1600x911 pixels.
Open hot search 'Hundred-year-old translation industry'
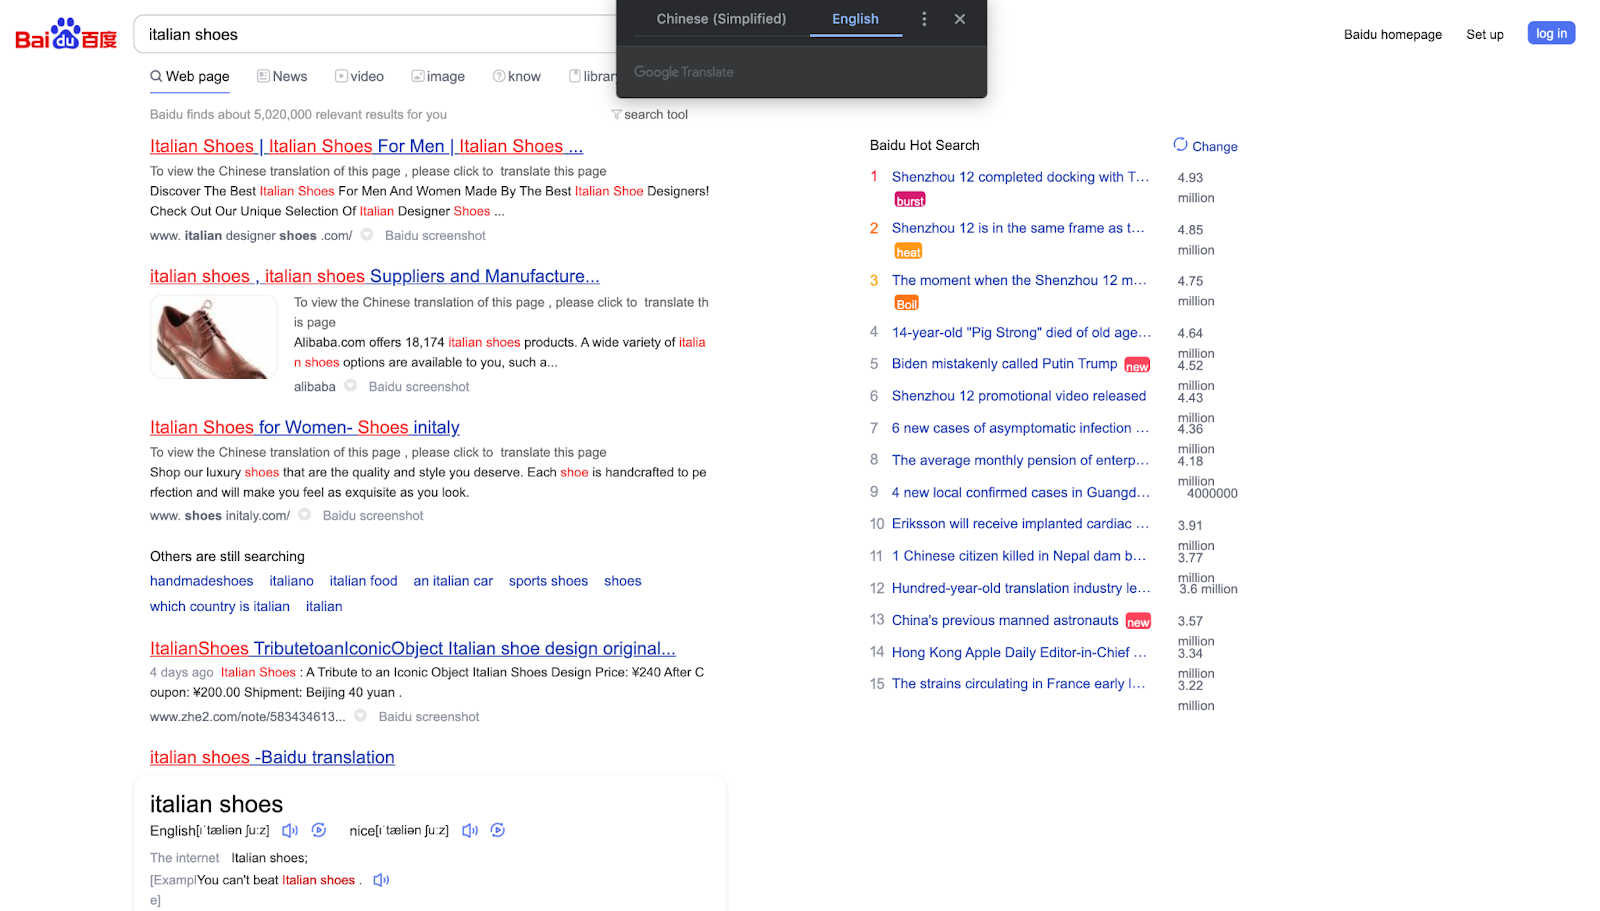[x=1021, y=588]
